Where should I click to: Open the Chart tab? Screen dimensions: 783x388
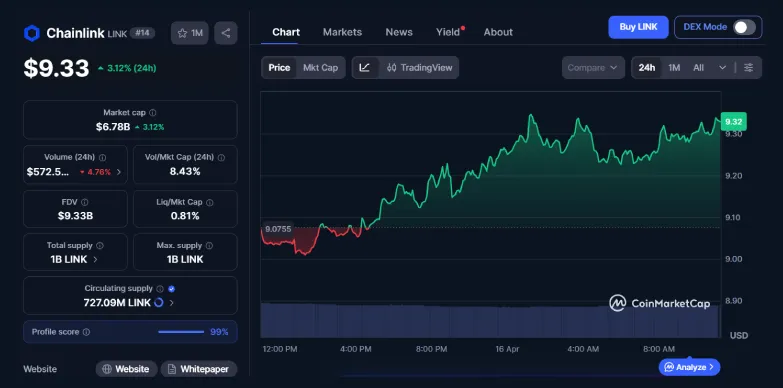tap(286, 32)
